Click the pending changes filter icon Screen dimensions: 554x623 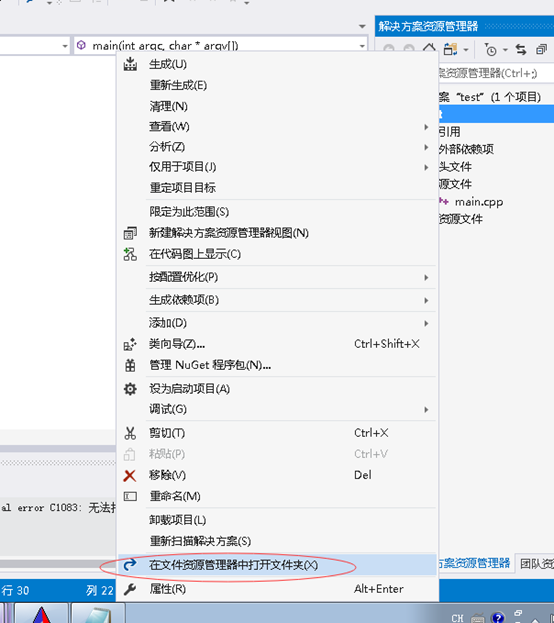[x=491, y=50]
